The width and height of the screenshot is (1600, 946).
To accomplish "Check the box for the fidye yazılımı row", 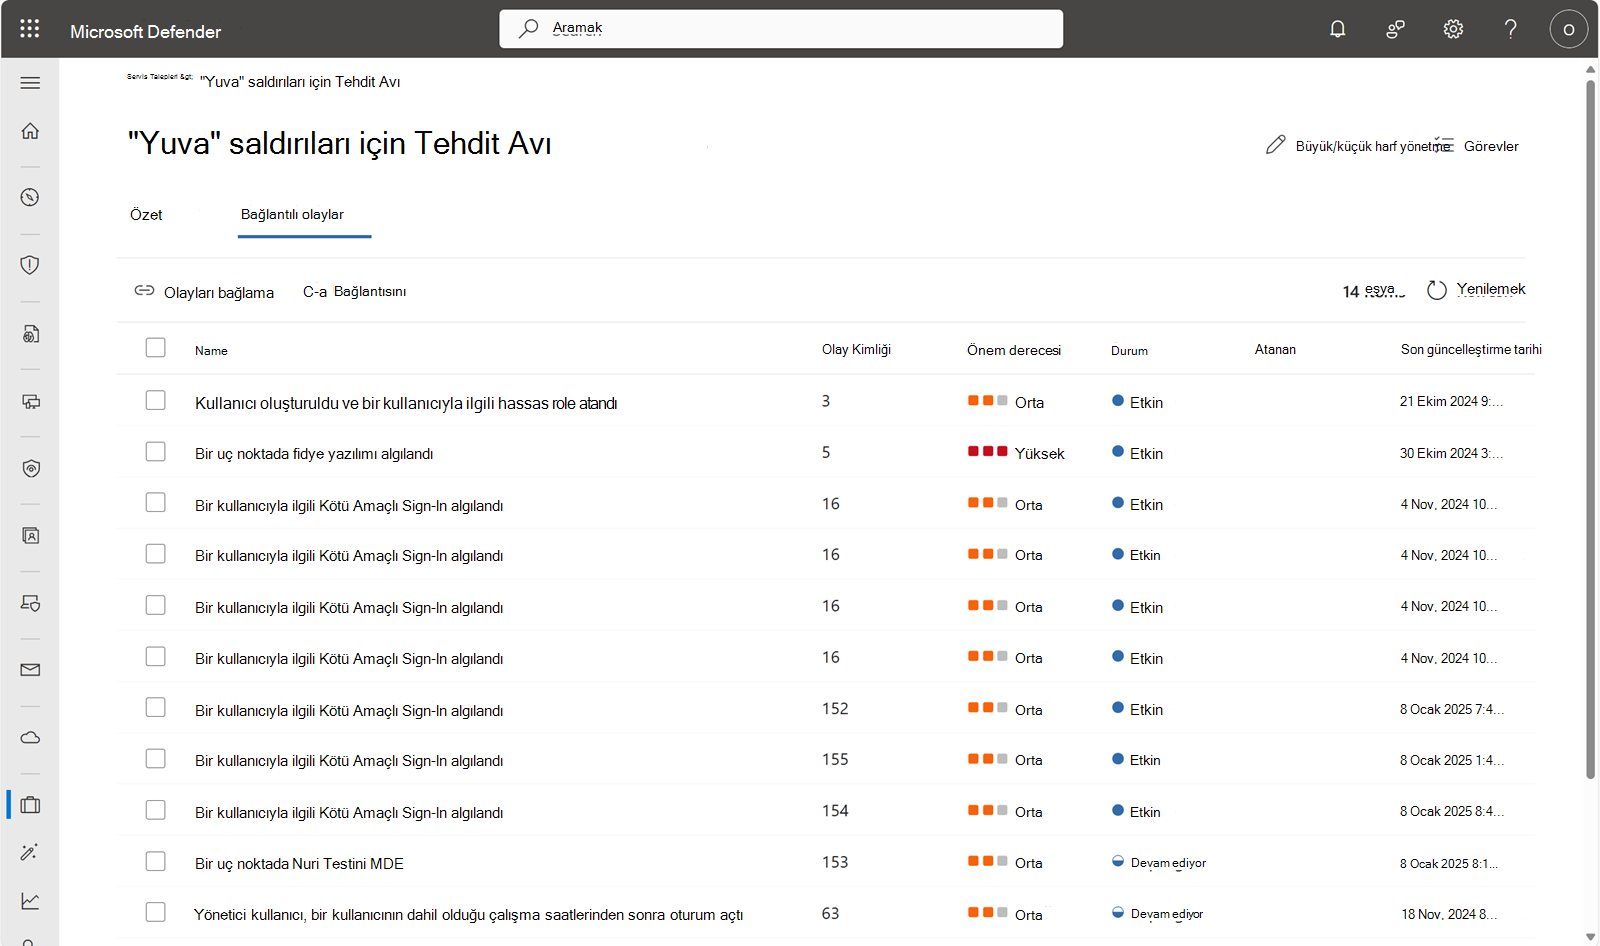I will 155,451.
